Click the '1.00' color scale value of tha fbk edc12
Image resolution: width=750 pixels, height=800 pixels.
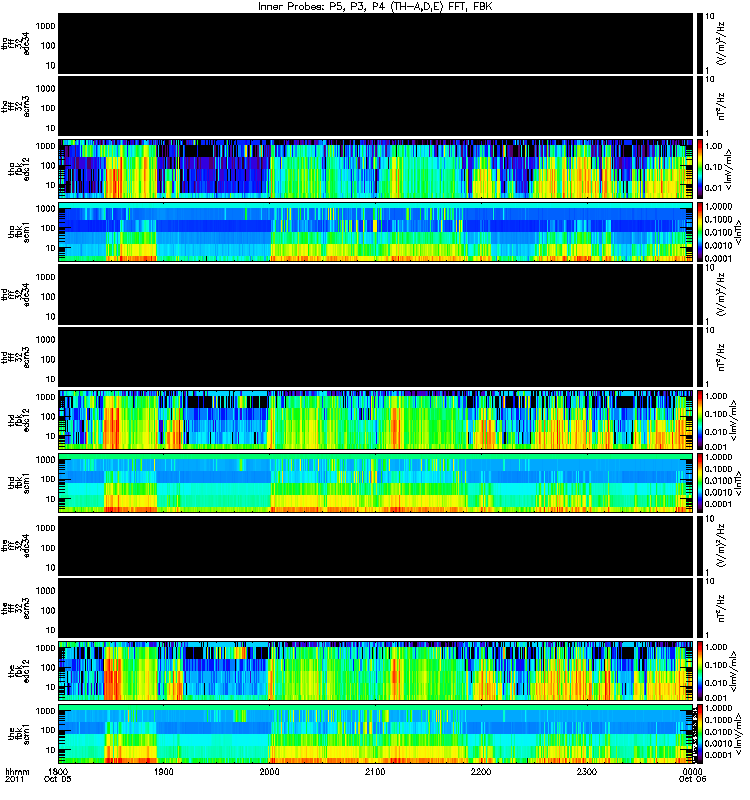click(x=714, y=146)
